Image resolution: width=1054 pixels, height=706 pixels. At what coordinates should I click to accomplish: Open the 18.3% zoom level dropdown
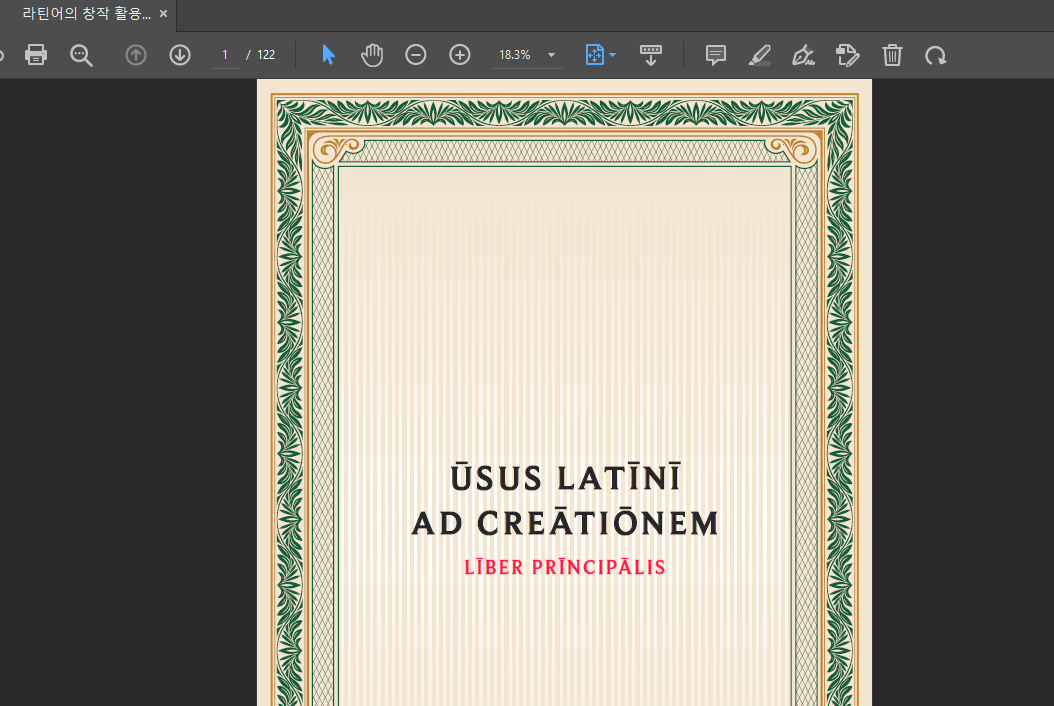pos(551,55)
